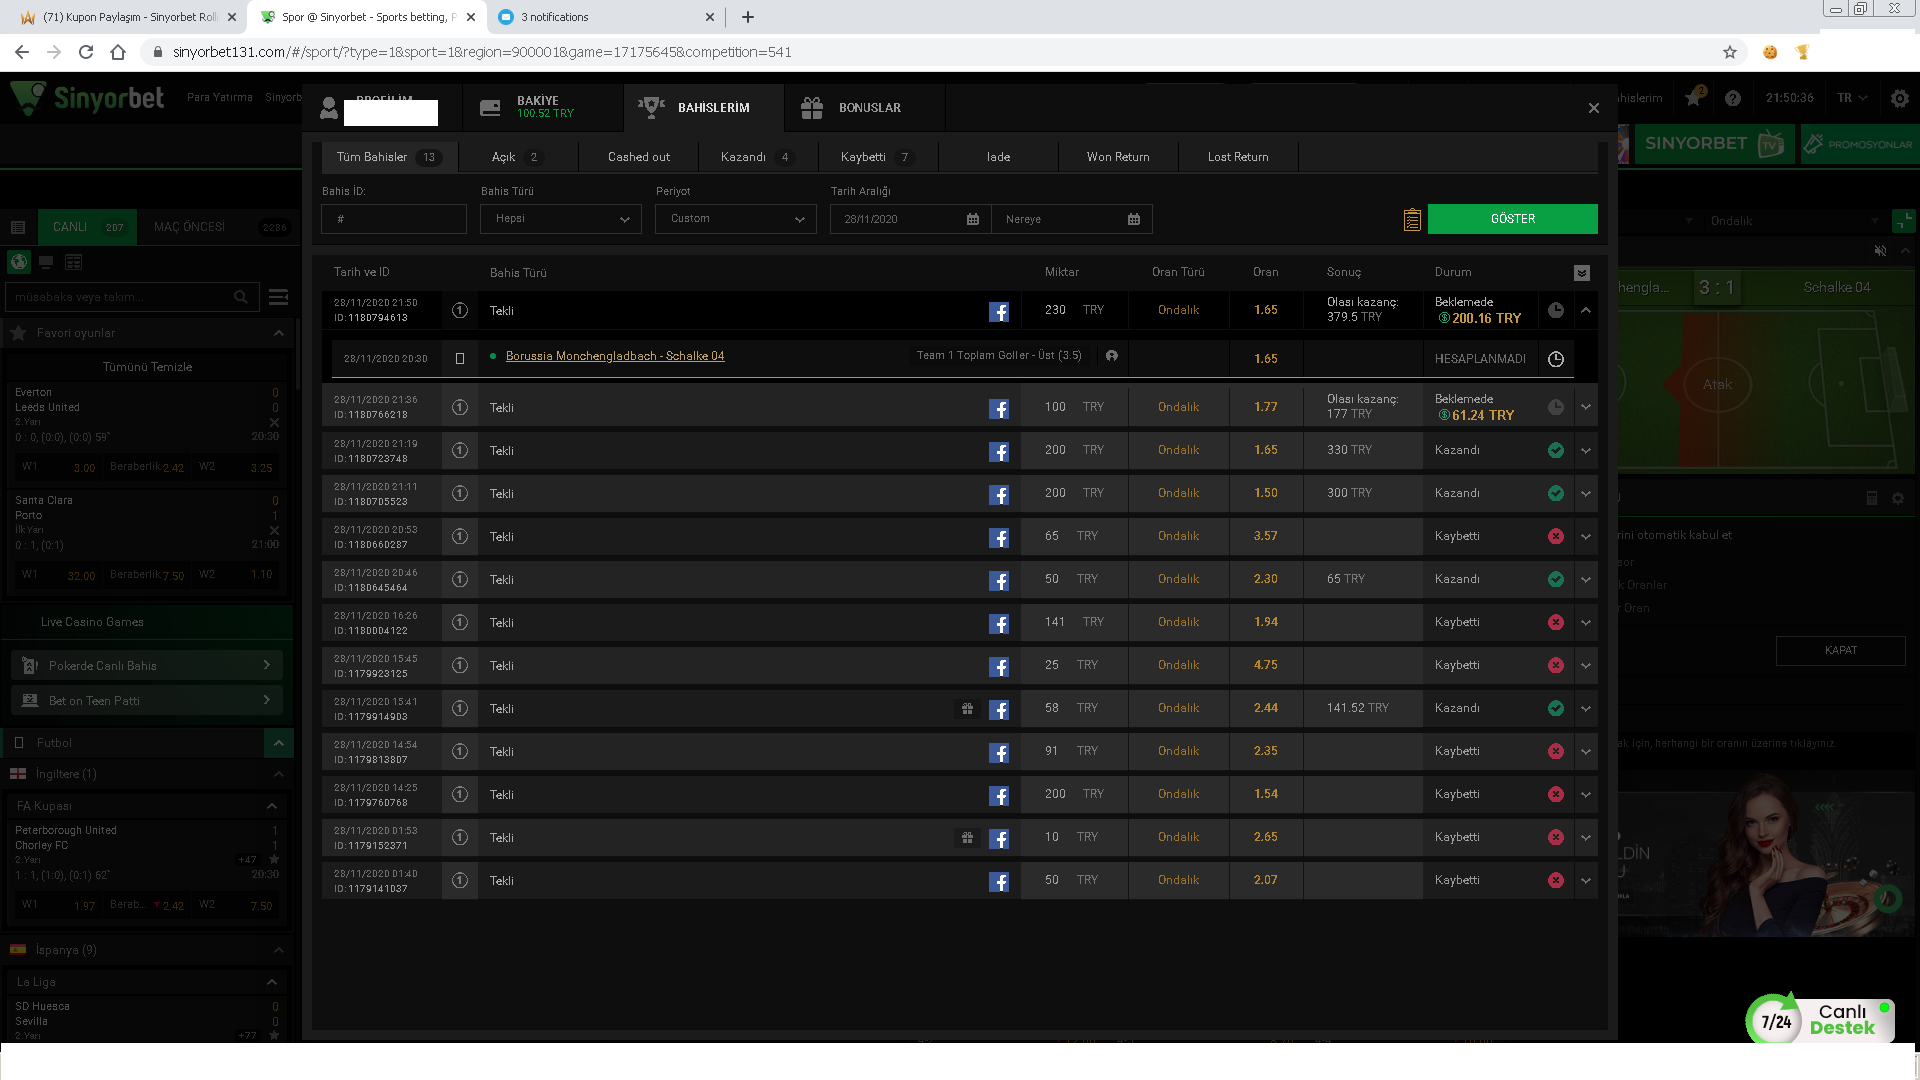
Task: Click the clipboard copy icon beside GÖSTER
Action: tap(1412, 219)
